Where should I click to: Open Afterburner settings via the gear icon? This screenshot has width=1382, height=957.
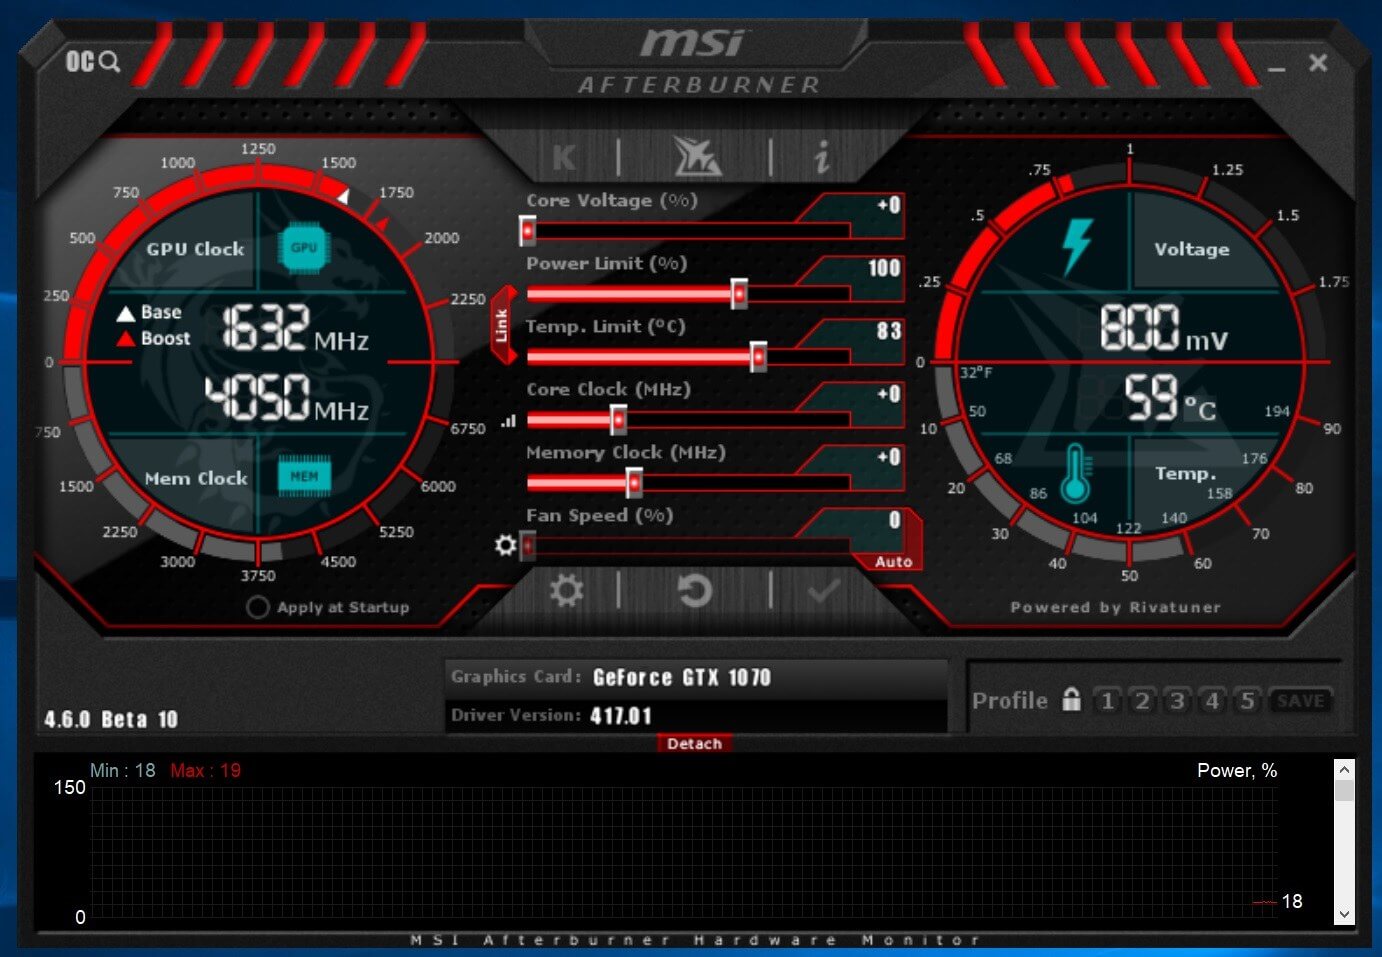click(x=568, y=590)
